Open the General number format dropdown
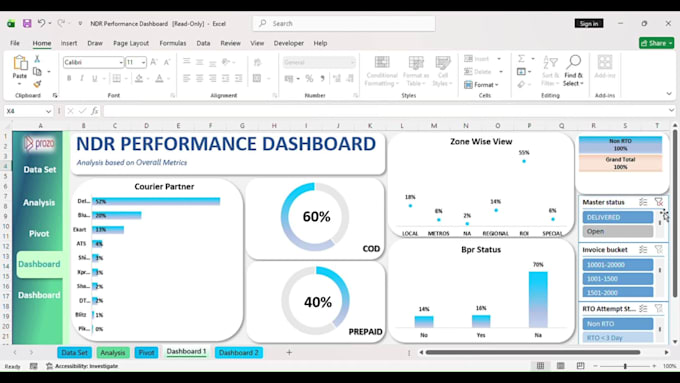 352,62
